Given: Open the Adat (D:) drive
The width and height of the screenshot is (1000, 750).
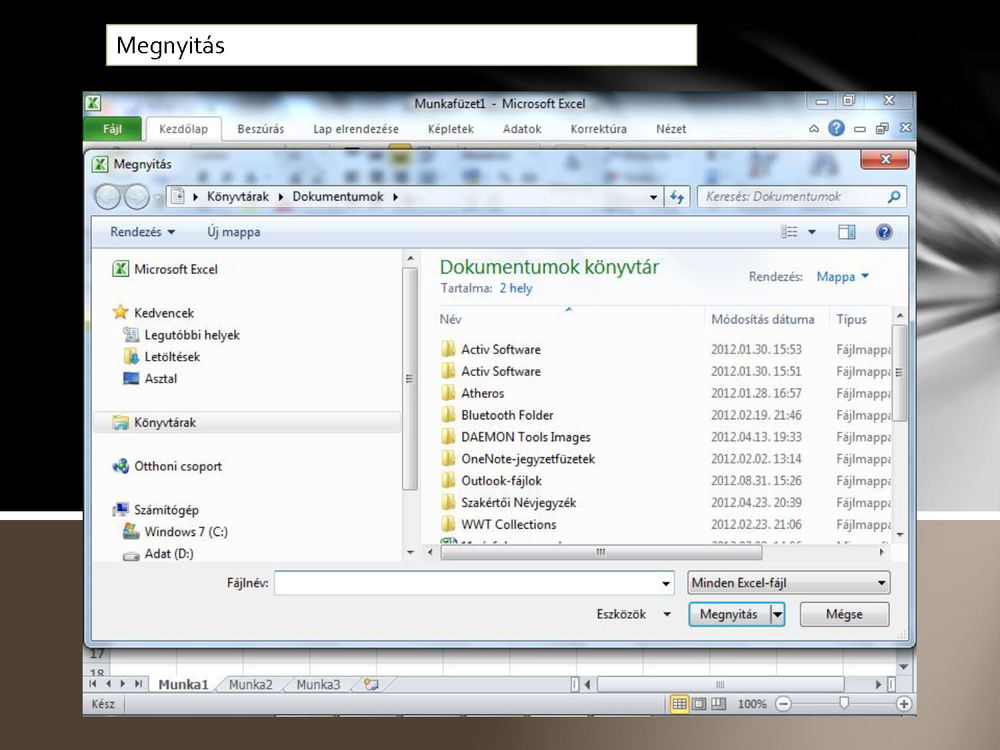Looking at the screenshot, I should pos(158,554).
